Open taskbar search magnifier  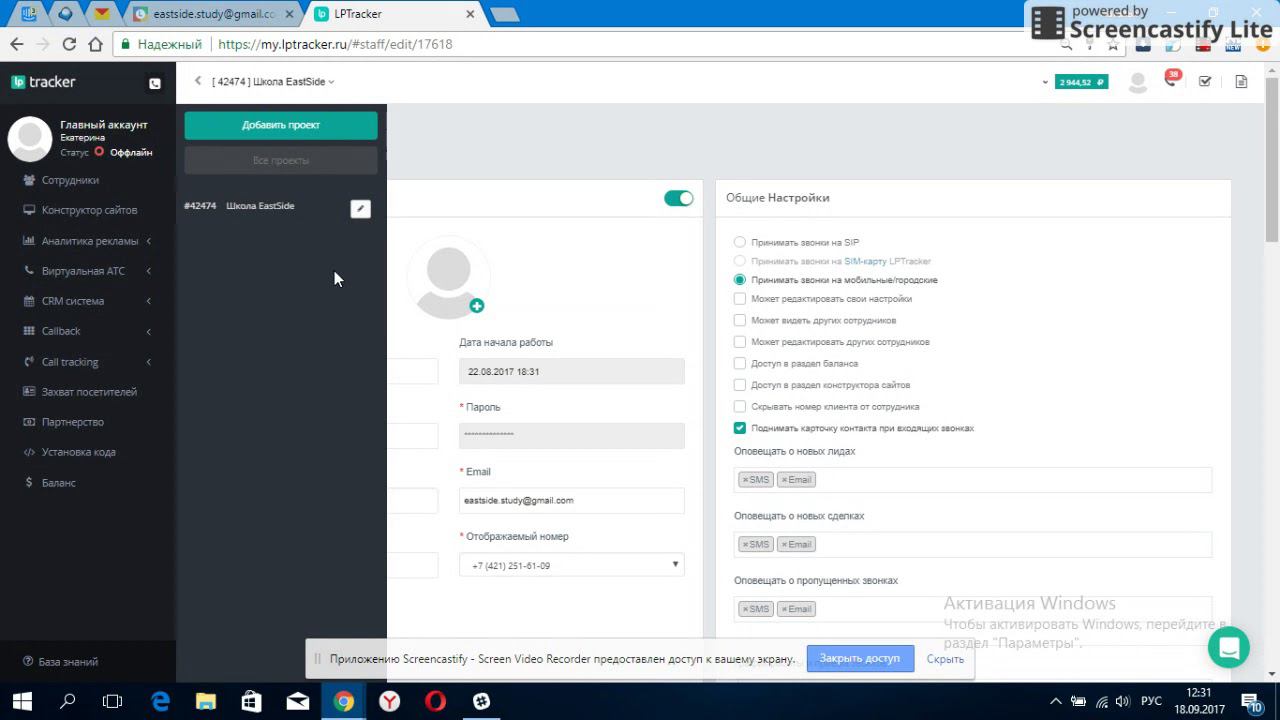point(68,701)
